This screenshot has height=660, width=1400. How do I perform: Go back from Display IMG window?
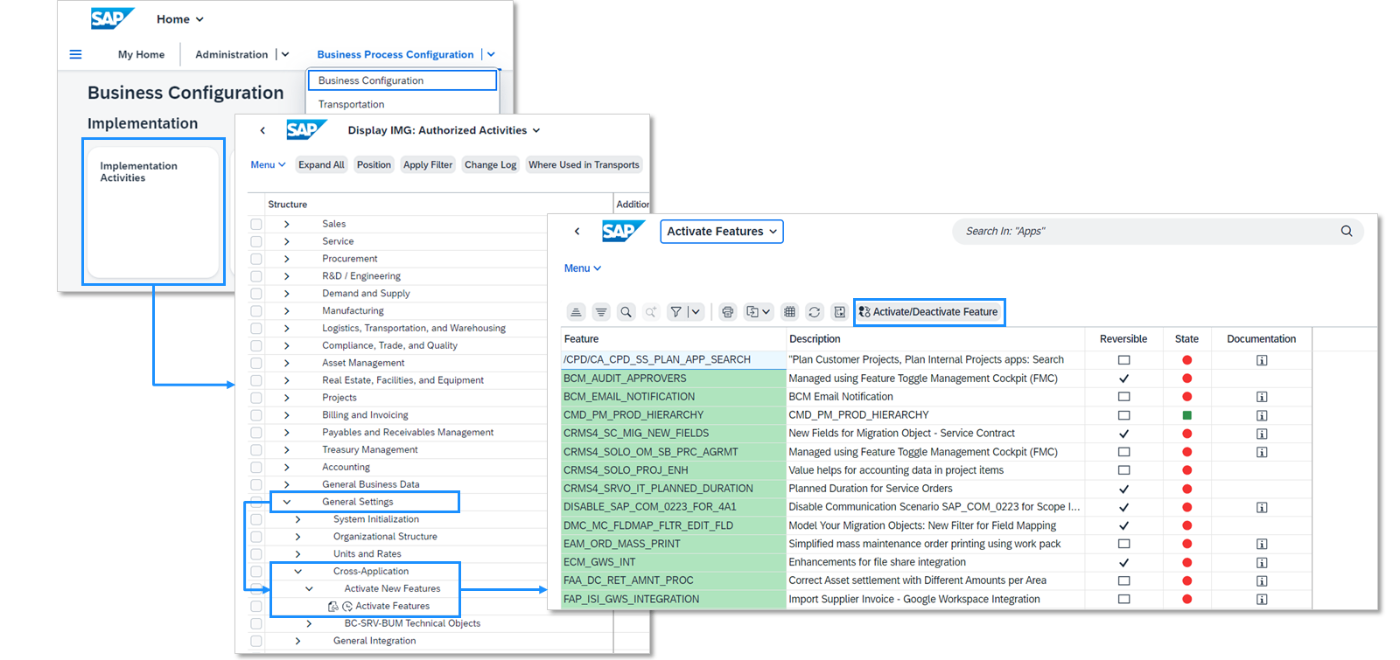(x=263, y=130)
